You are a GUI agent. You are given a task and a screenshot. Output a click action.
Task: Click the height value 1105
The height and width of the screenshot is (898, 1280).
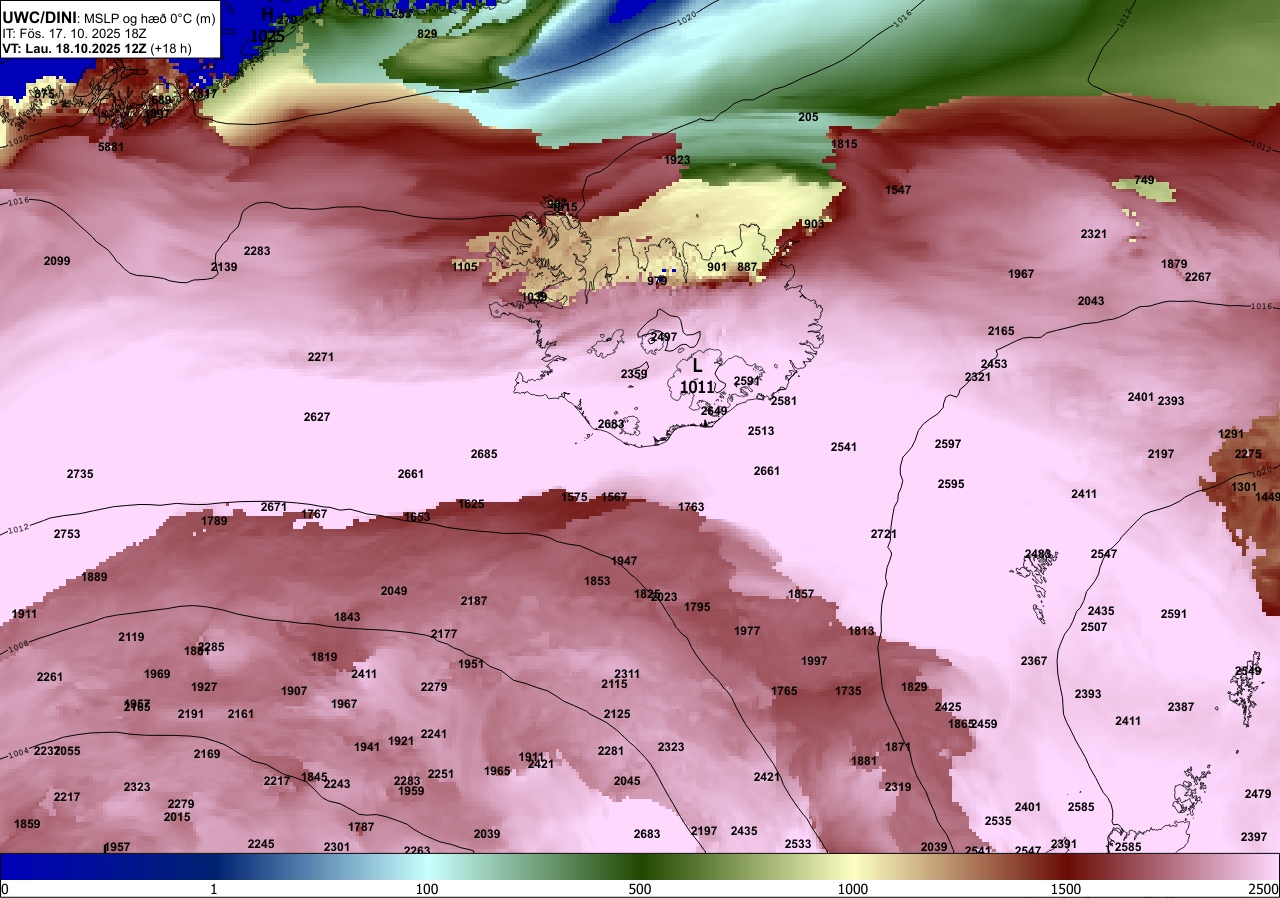466,267
